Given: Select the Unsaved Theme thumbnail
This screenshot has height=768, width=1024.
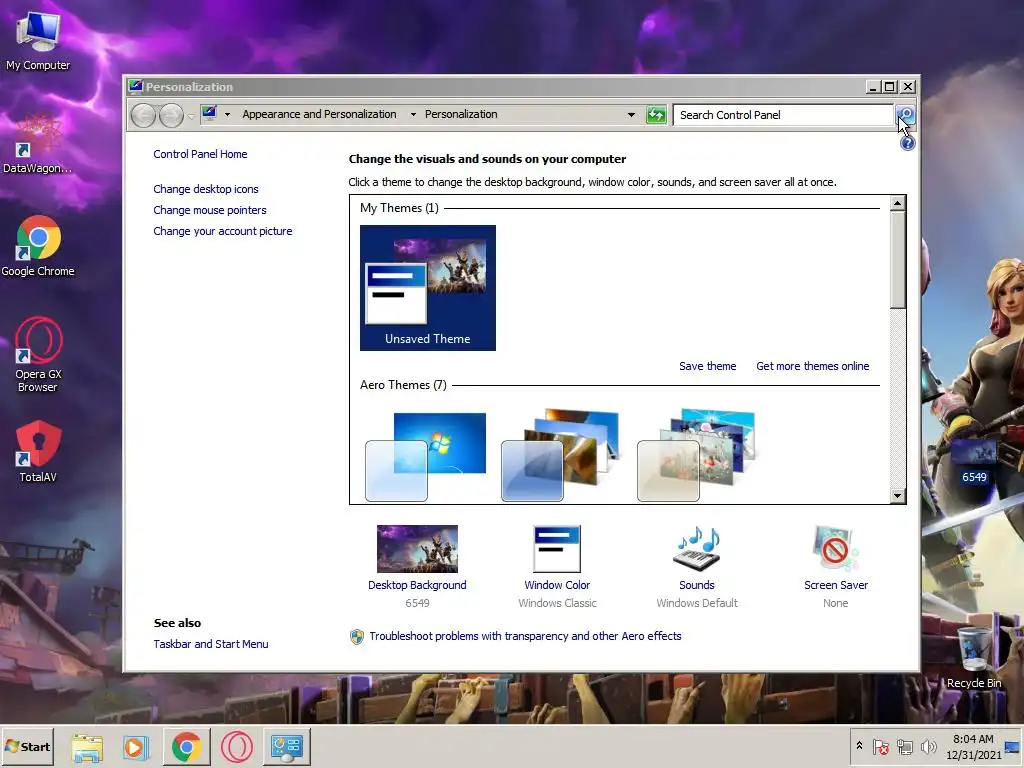Looking at the screenshot, I should pyautogui.click(x=428, y=288).
